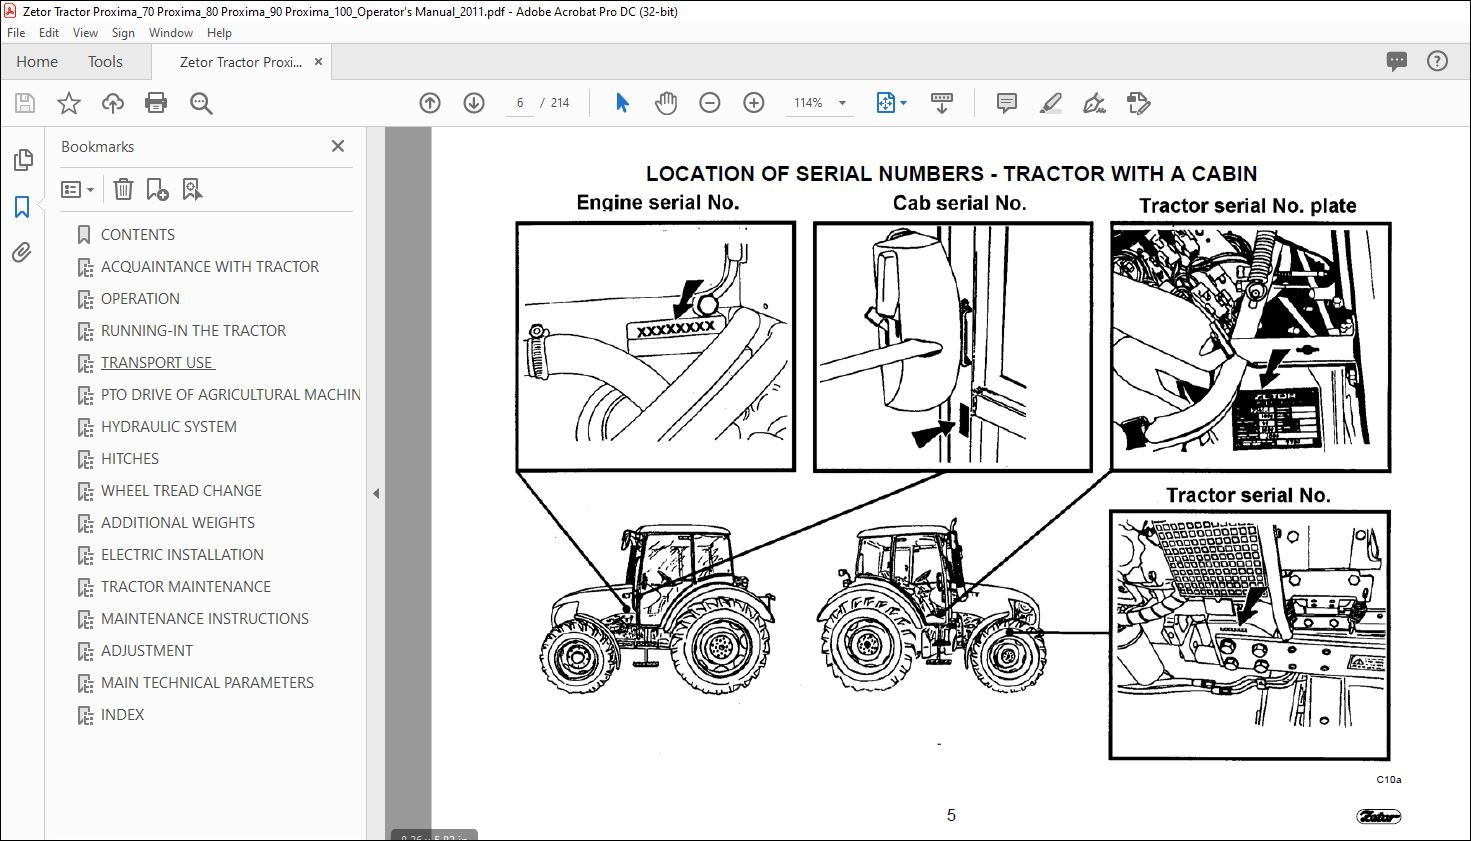Viewport: 1471px width, 841px height.
Task: Go to next page arrow
Action: pos(474,103)
